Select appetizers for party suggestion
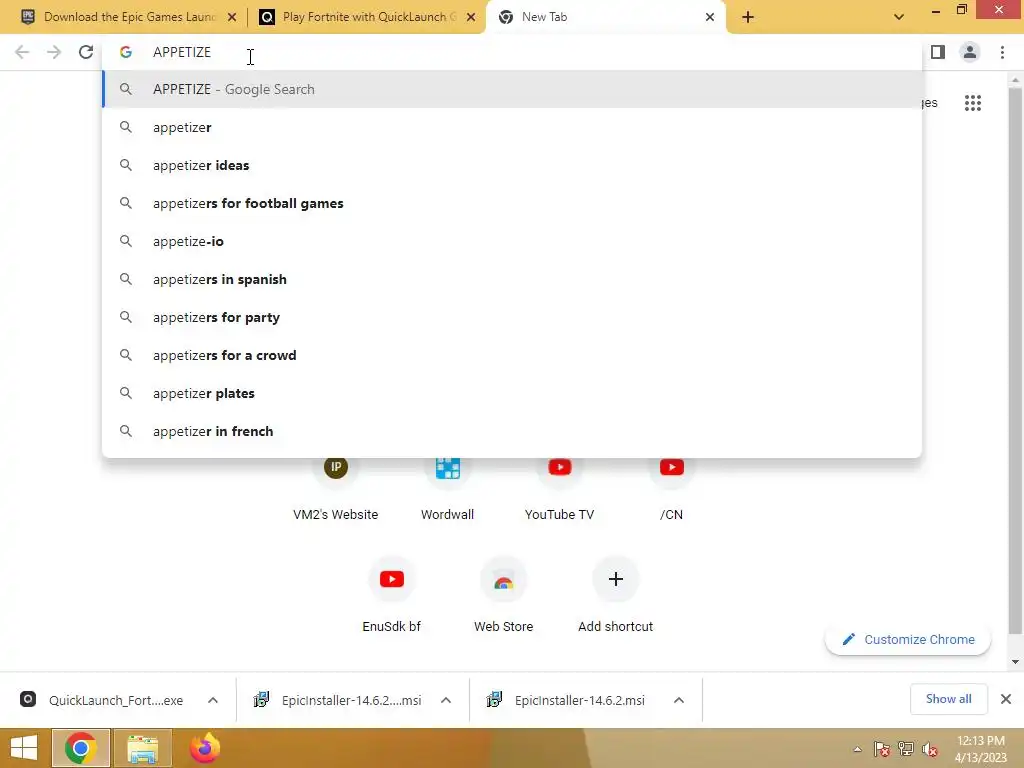The height and width of the screenshot is (768, 1024). pos(513,317)
